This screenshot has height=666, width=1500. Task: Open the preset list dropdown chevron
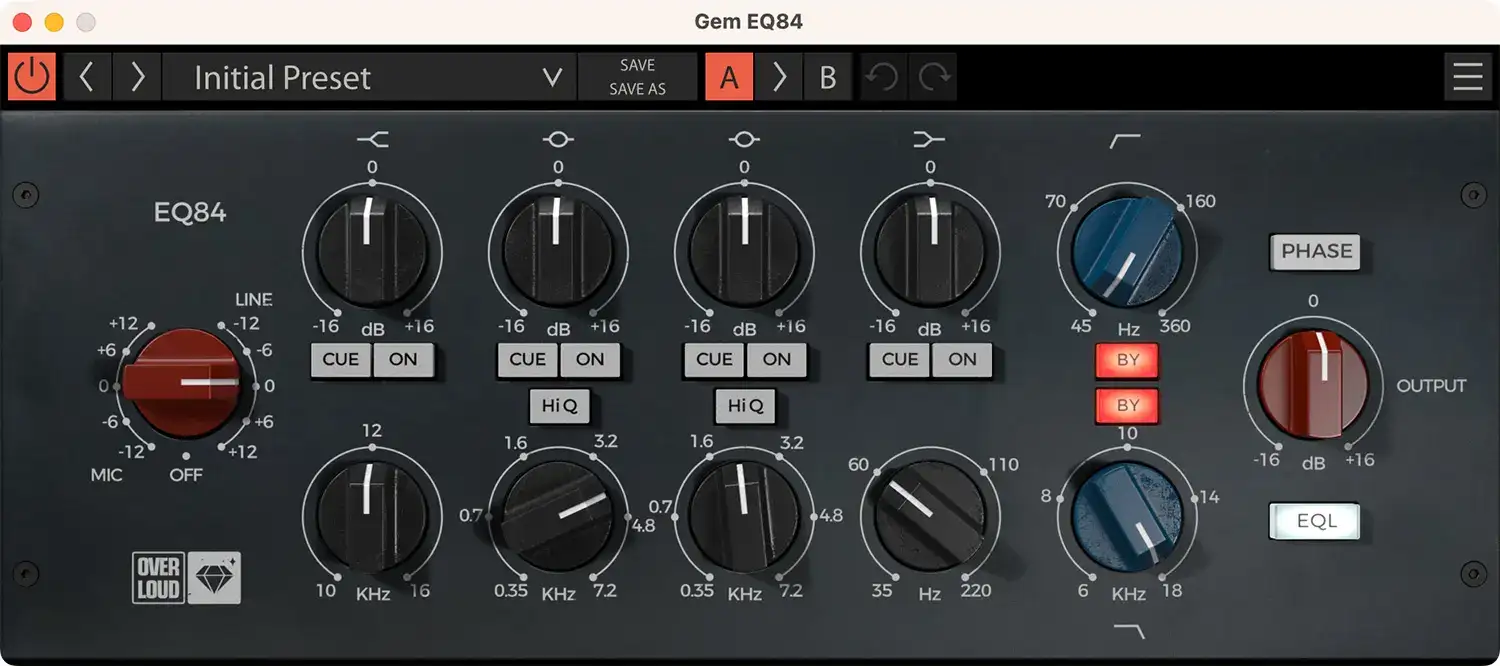pos(551,77)
